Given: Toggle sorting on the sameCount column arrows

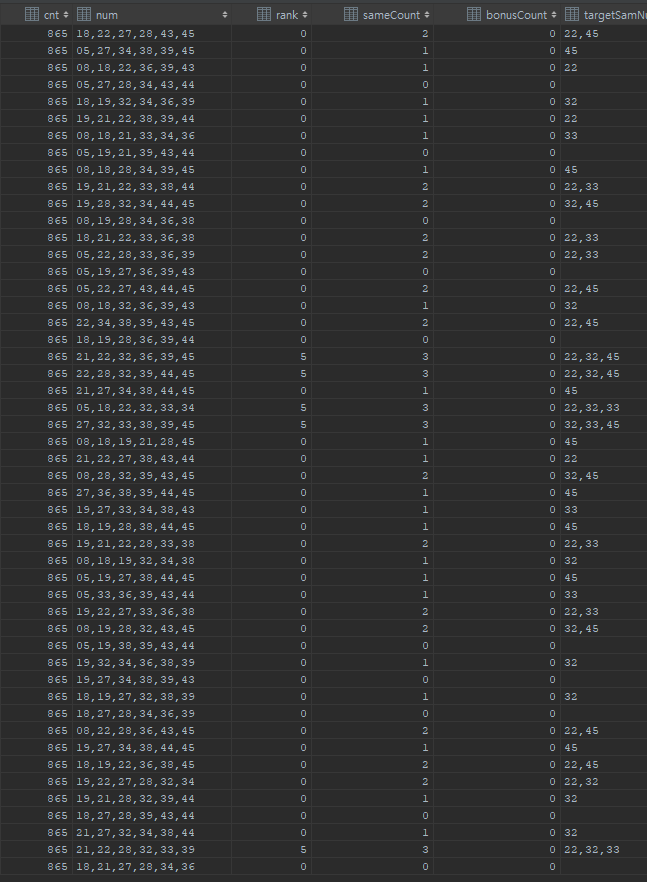Looking at the screenshot, I should [427, 15].
